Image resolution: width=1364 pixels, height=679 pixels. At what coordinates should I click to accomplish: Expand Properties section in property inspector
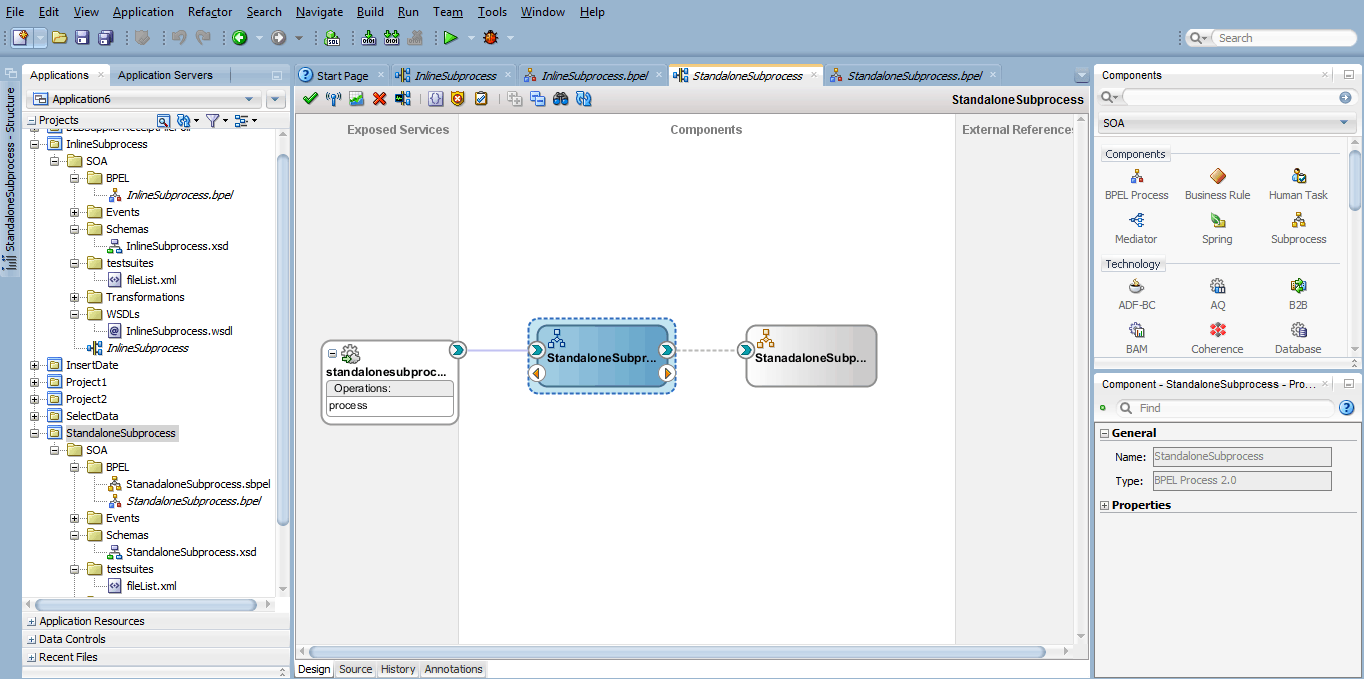1105,505
